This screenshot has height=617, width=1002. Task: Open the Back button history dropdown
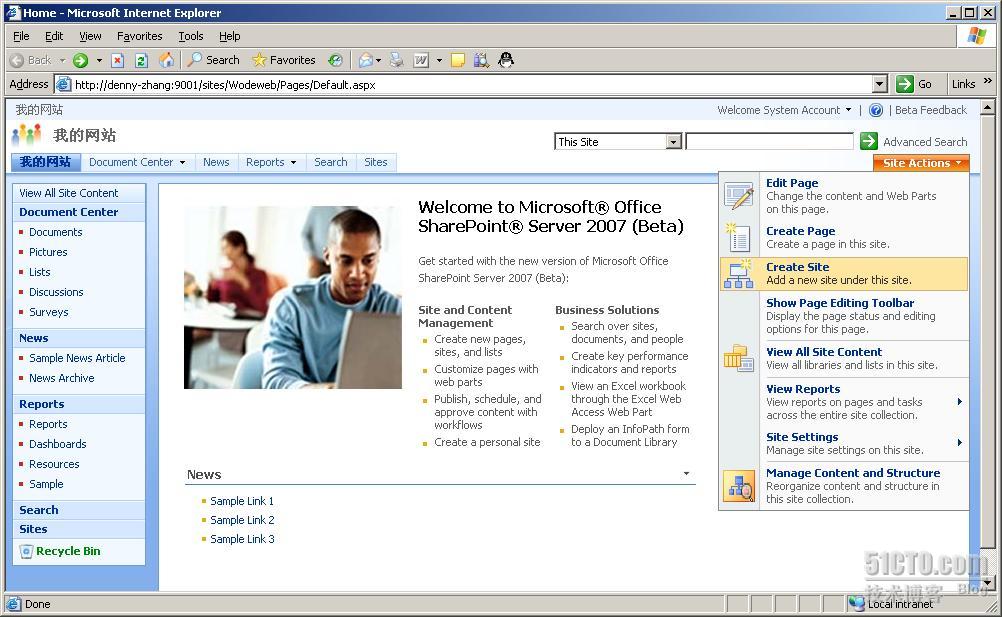tap(63, 60)
